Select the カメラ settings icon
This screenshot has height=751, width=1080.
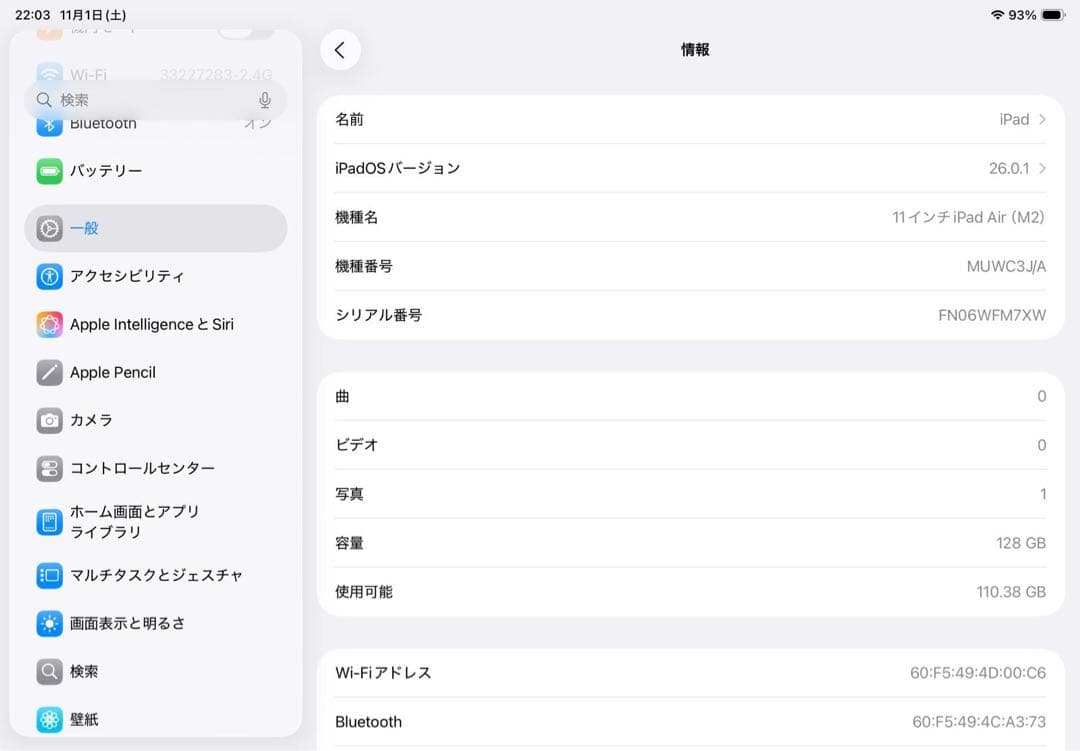(x=48, y=420)
